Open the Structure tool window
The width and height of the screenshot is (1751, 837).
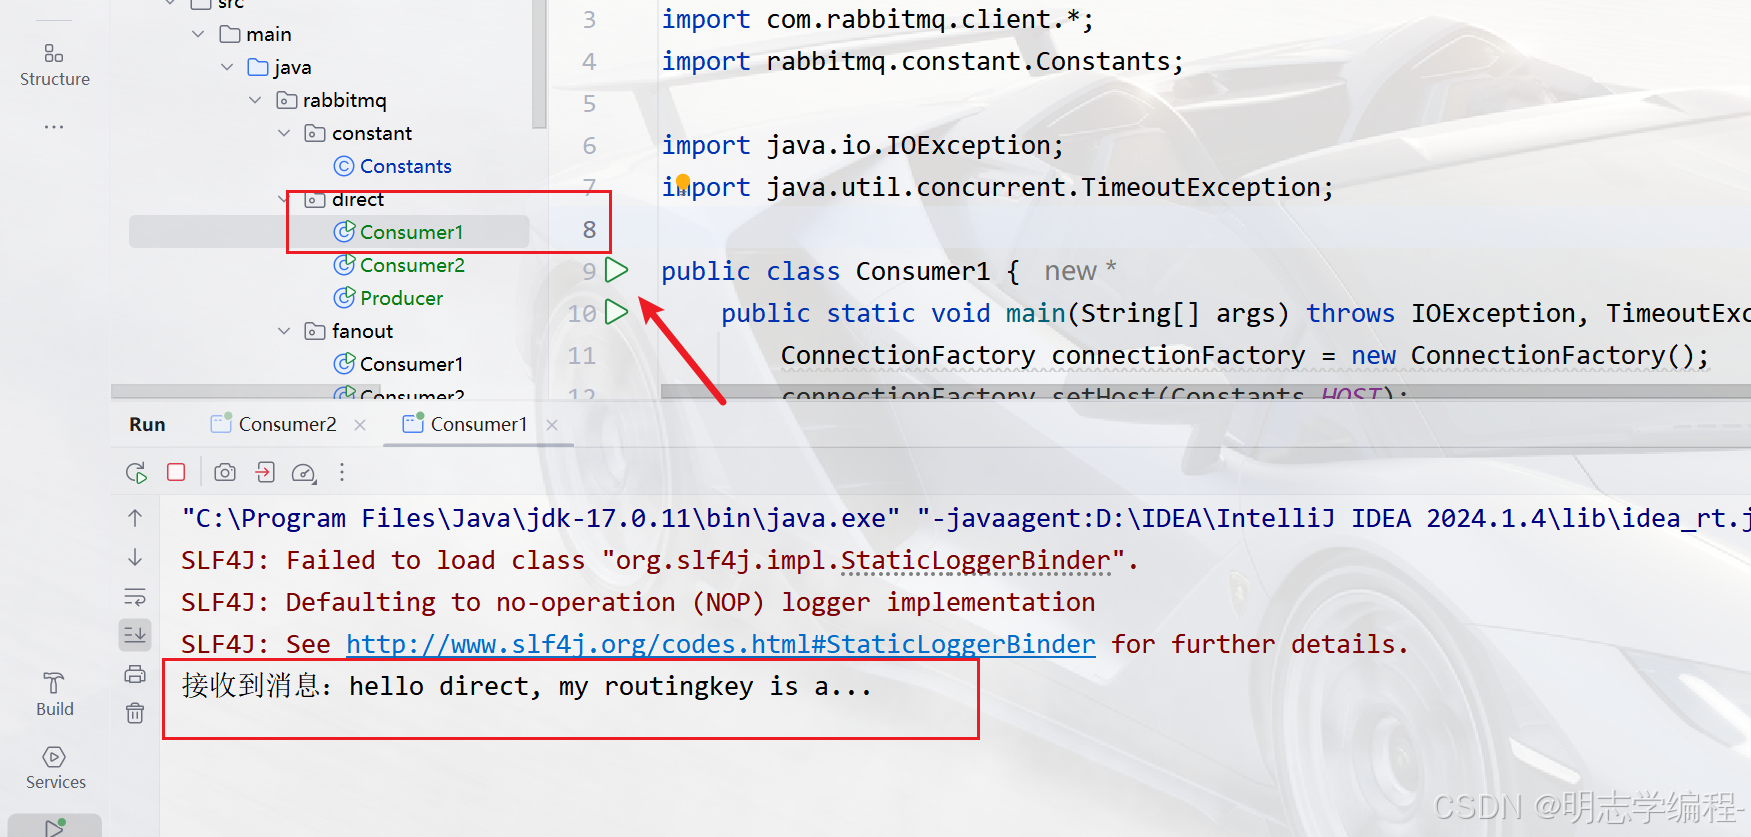pyautogui.click(x=54, y=64)
